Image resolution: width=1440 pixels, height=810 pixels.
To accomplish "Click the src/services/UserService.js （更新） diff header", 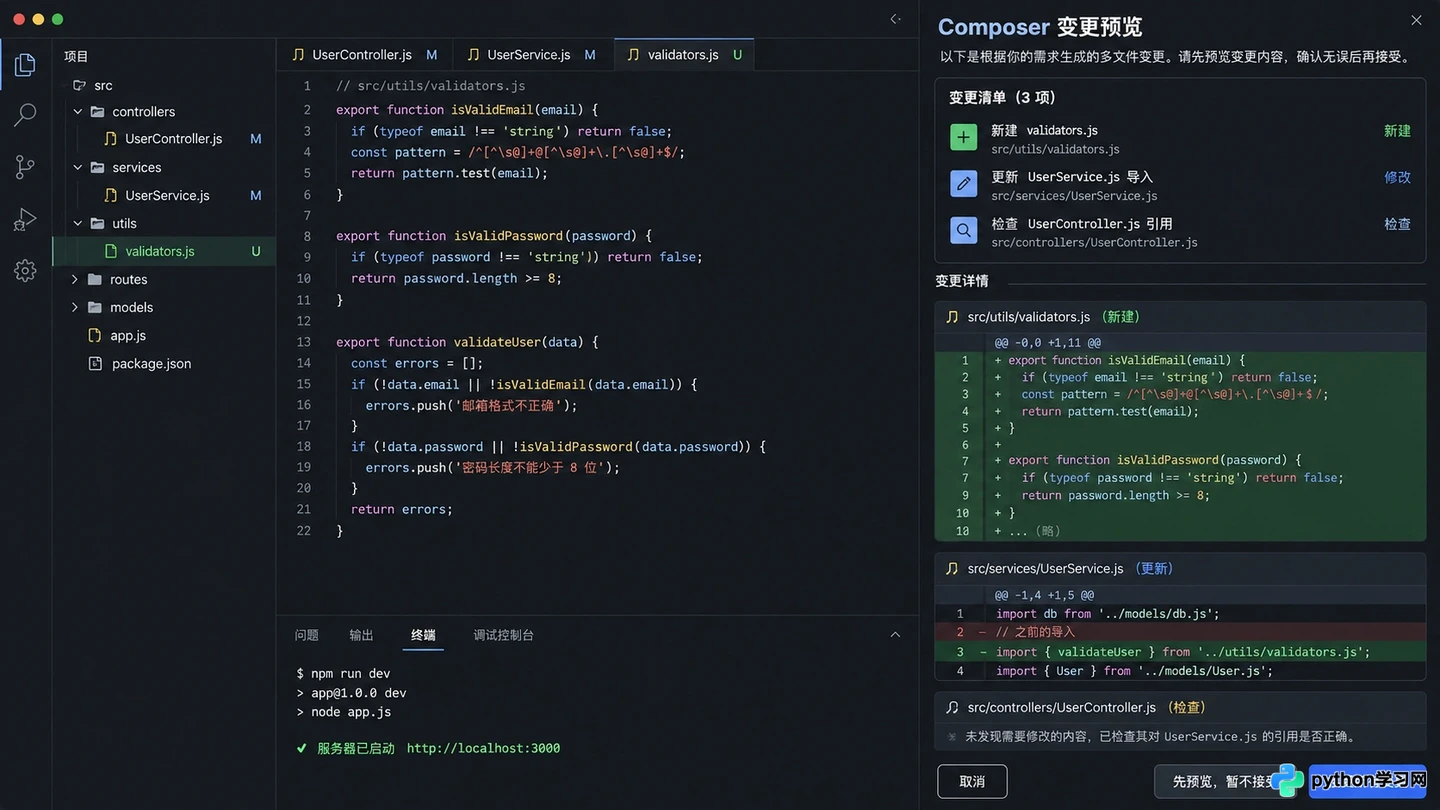I will [1180, 568].
